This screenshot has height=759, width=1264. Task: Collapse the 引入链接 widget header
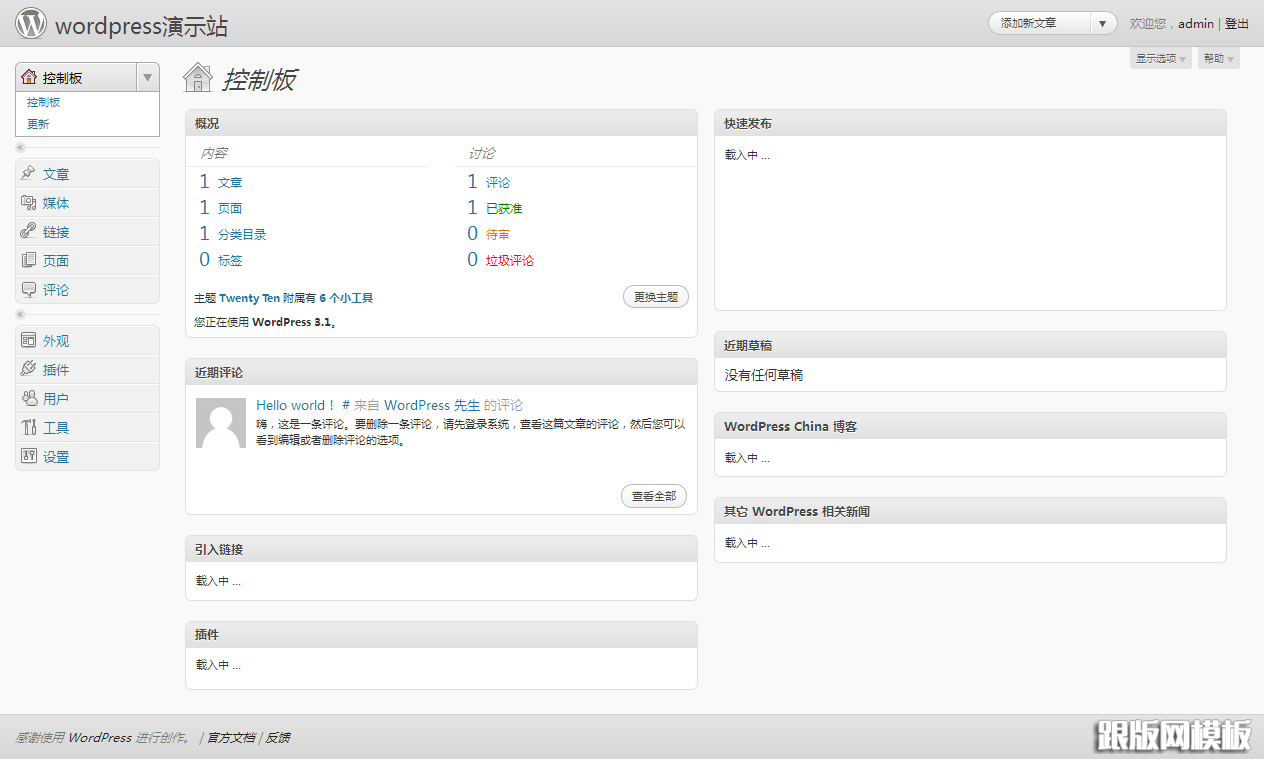click(441, 549)
